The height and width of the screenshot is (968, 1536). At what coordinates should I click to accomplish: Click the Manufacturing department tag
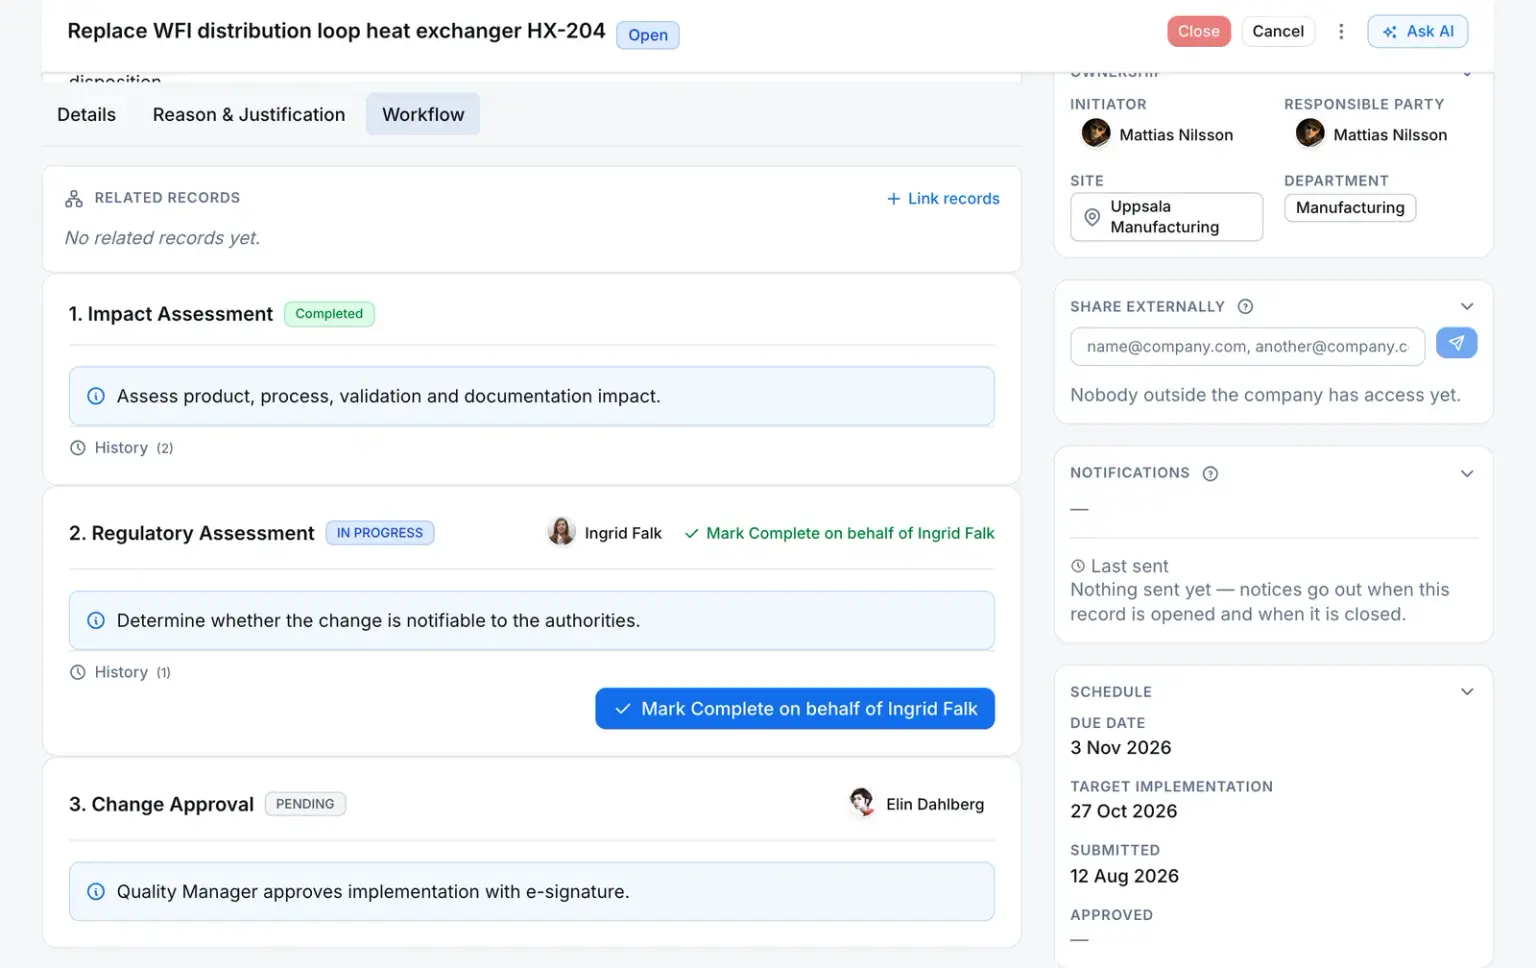click(1350, 208)
